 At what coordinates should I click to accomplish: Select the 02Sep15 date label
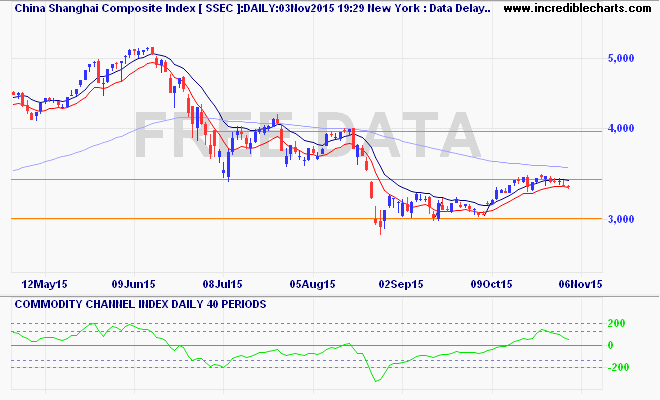point(401,284)
